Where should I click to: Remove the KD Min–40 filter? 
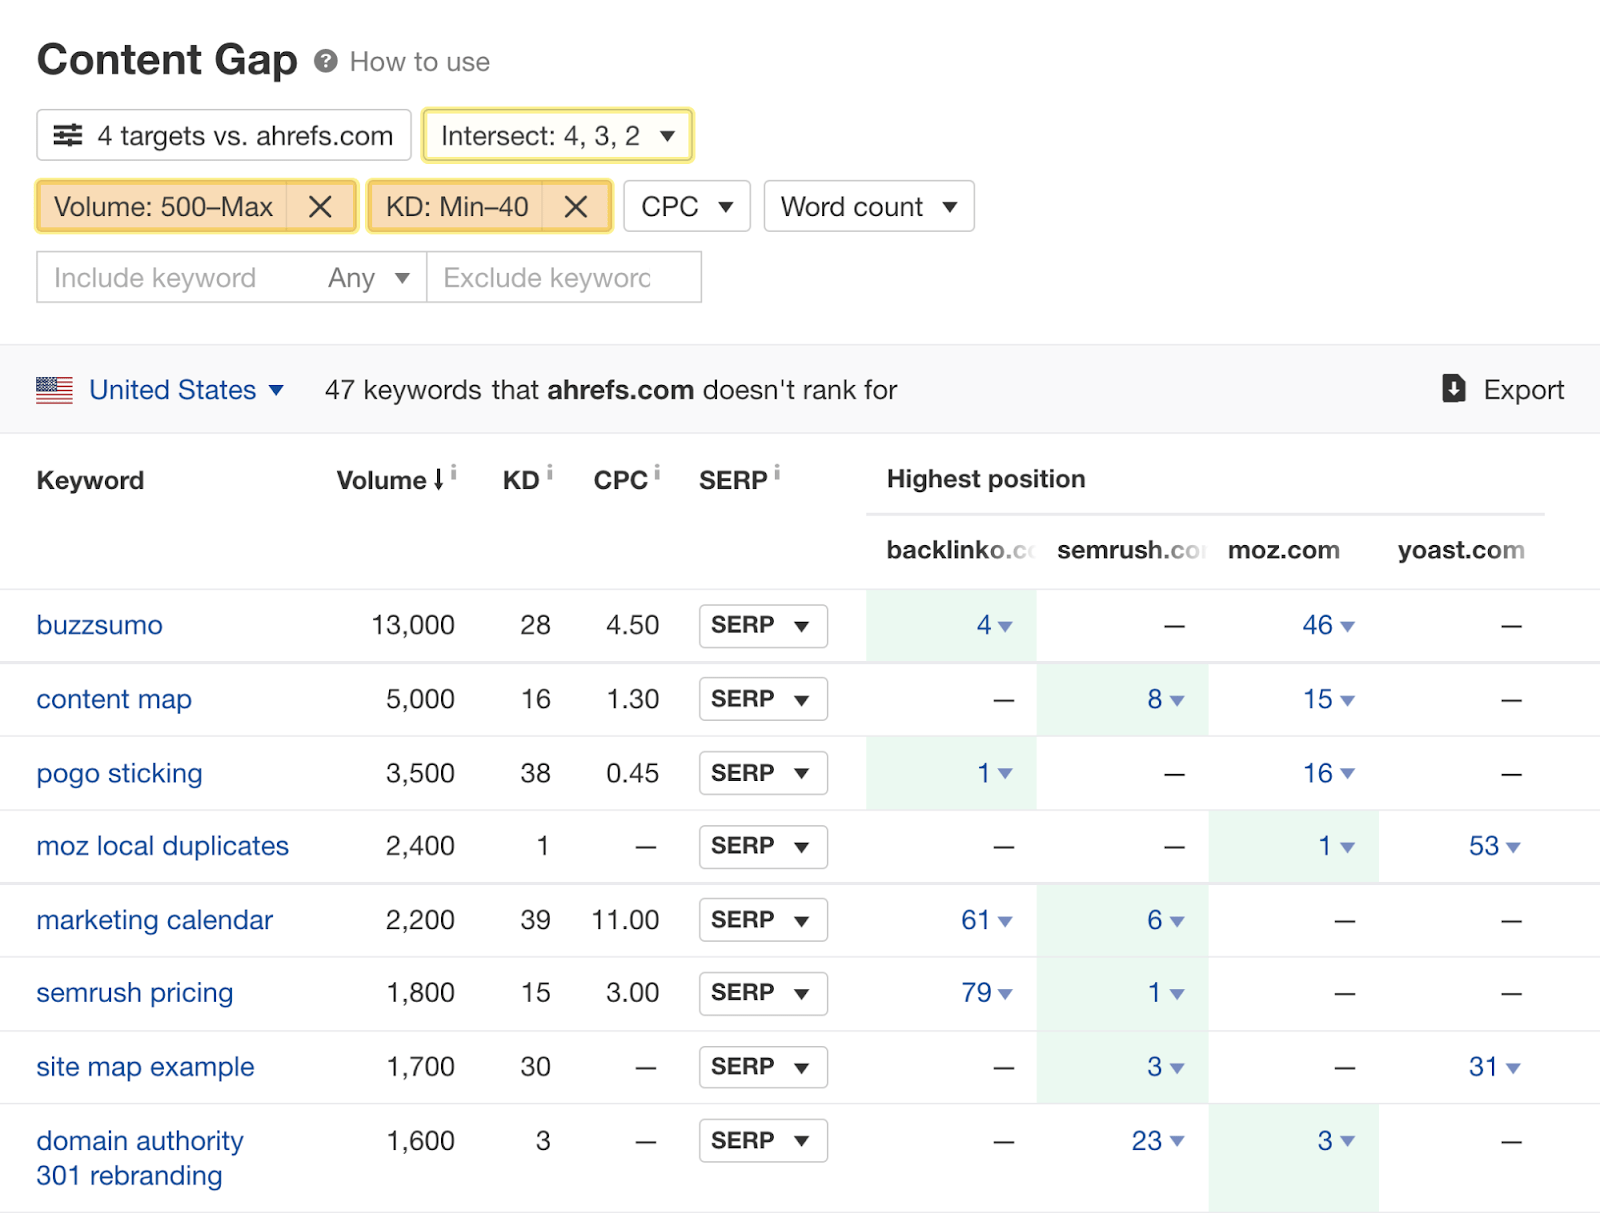coord(575,207)
